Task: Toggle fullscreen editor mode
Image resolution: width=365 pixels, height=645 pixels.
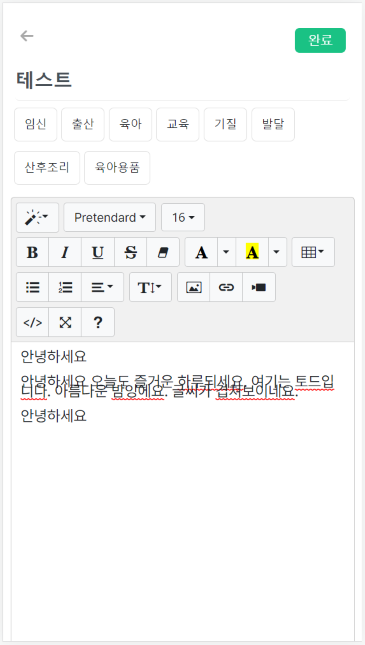Action: tap(65, 322)
